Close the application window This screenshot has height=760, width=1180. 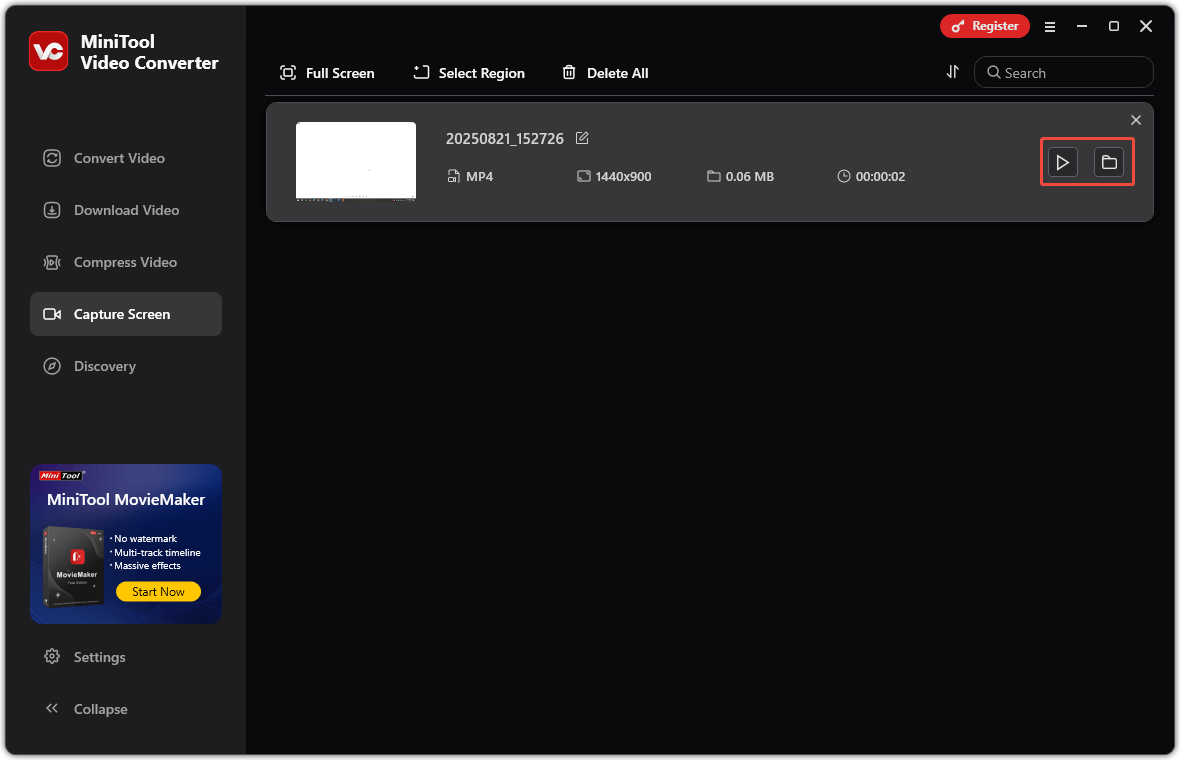[1146, 26]
